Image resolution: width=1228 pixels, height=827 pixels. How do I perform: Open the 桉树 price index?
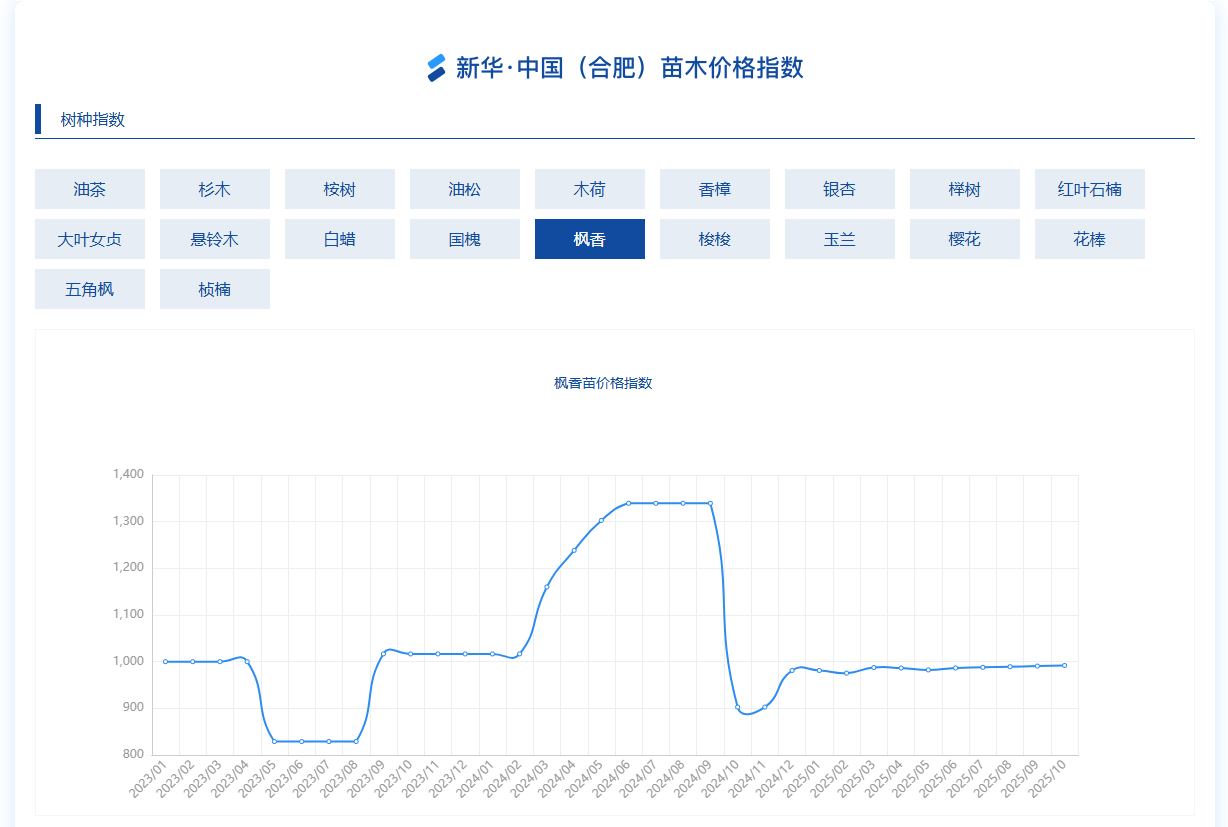point(340,189)
